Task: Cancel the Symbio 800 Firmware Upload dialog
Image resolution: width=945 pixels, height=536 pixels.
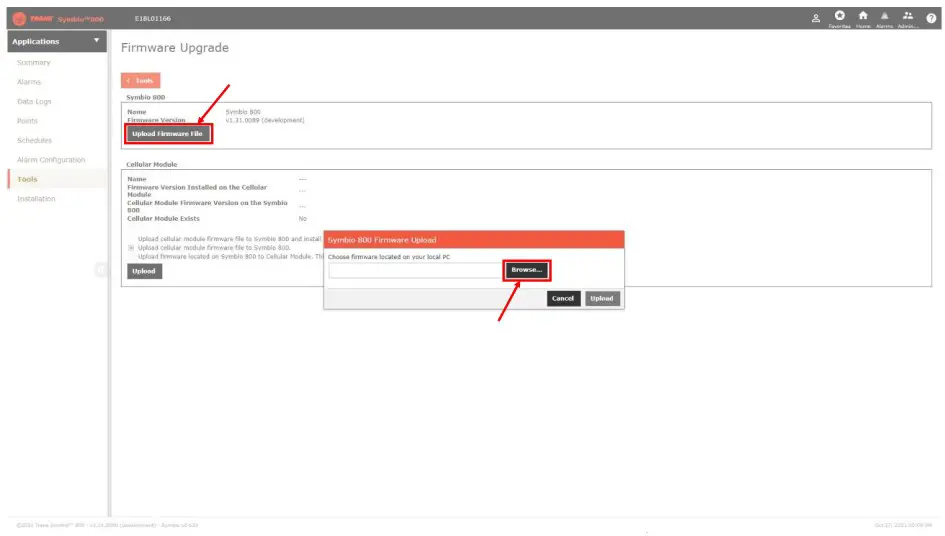Action: pos(563,298)
